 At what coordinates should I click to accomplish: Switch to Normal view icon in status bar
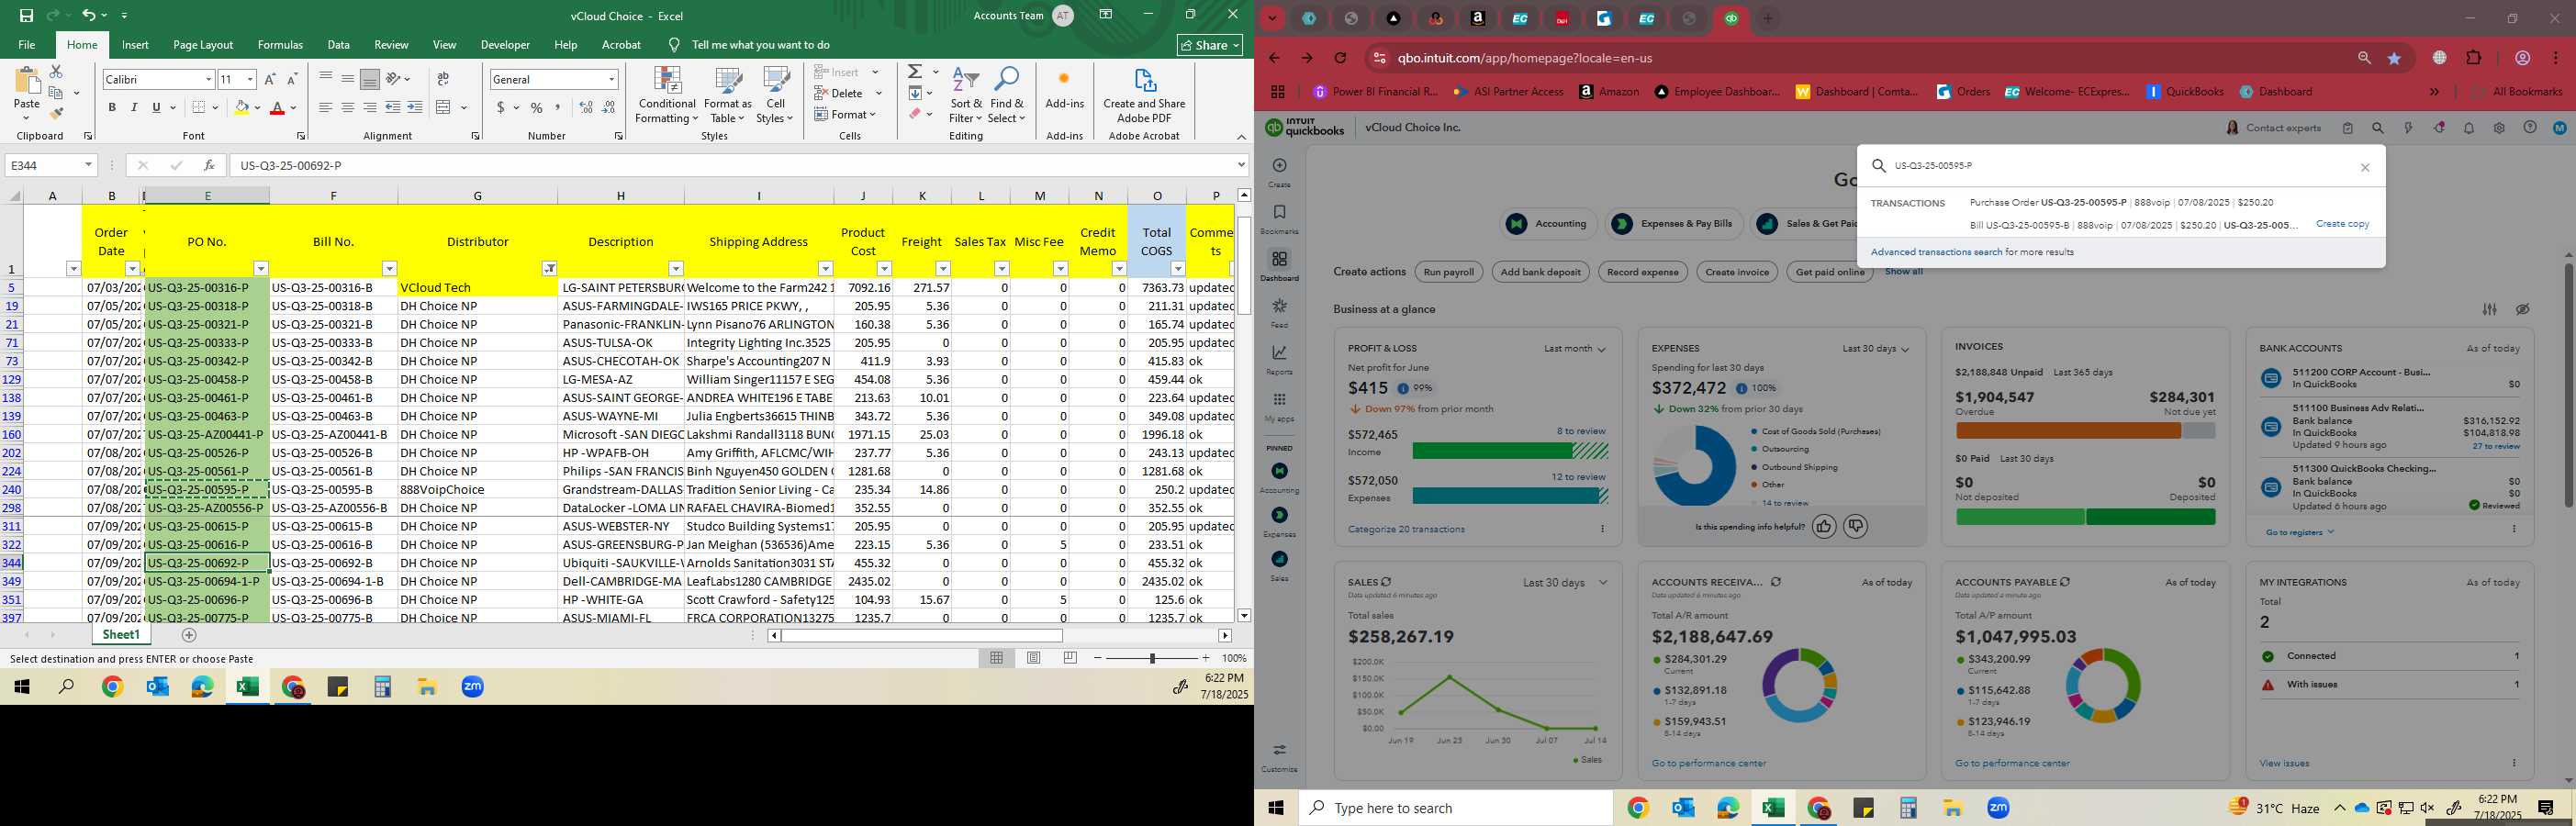997,658
